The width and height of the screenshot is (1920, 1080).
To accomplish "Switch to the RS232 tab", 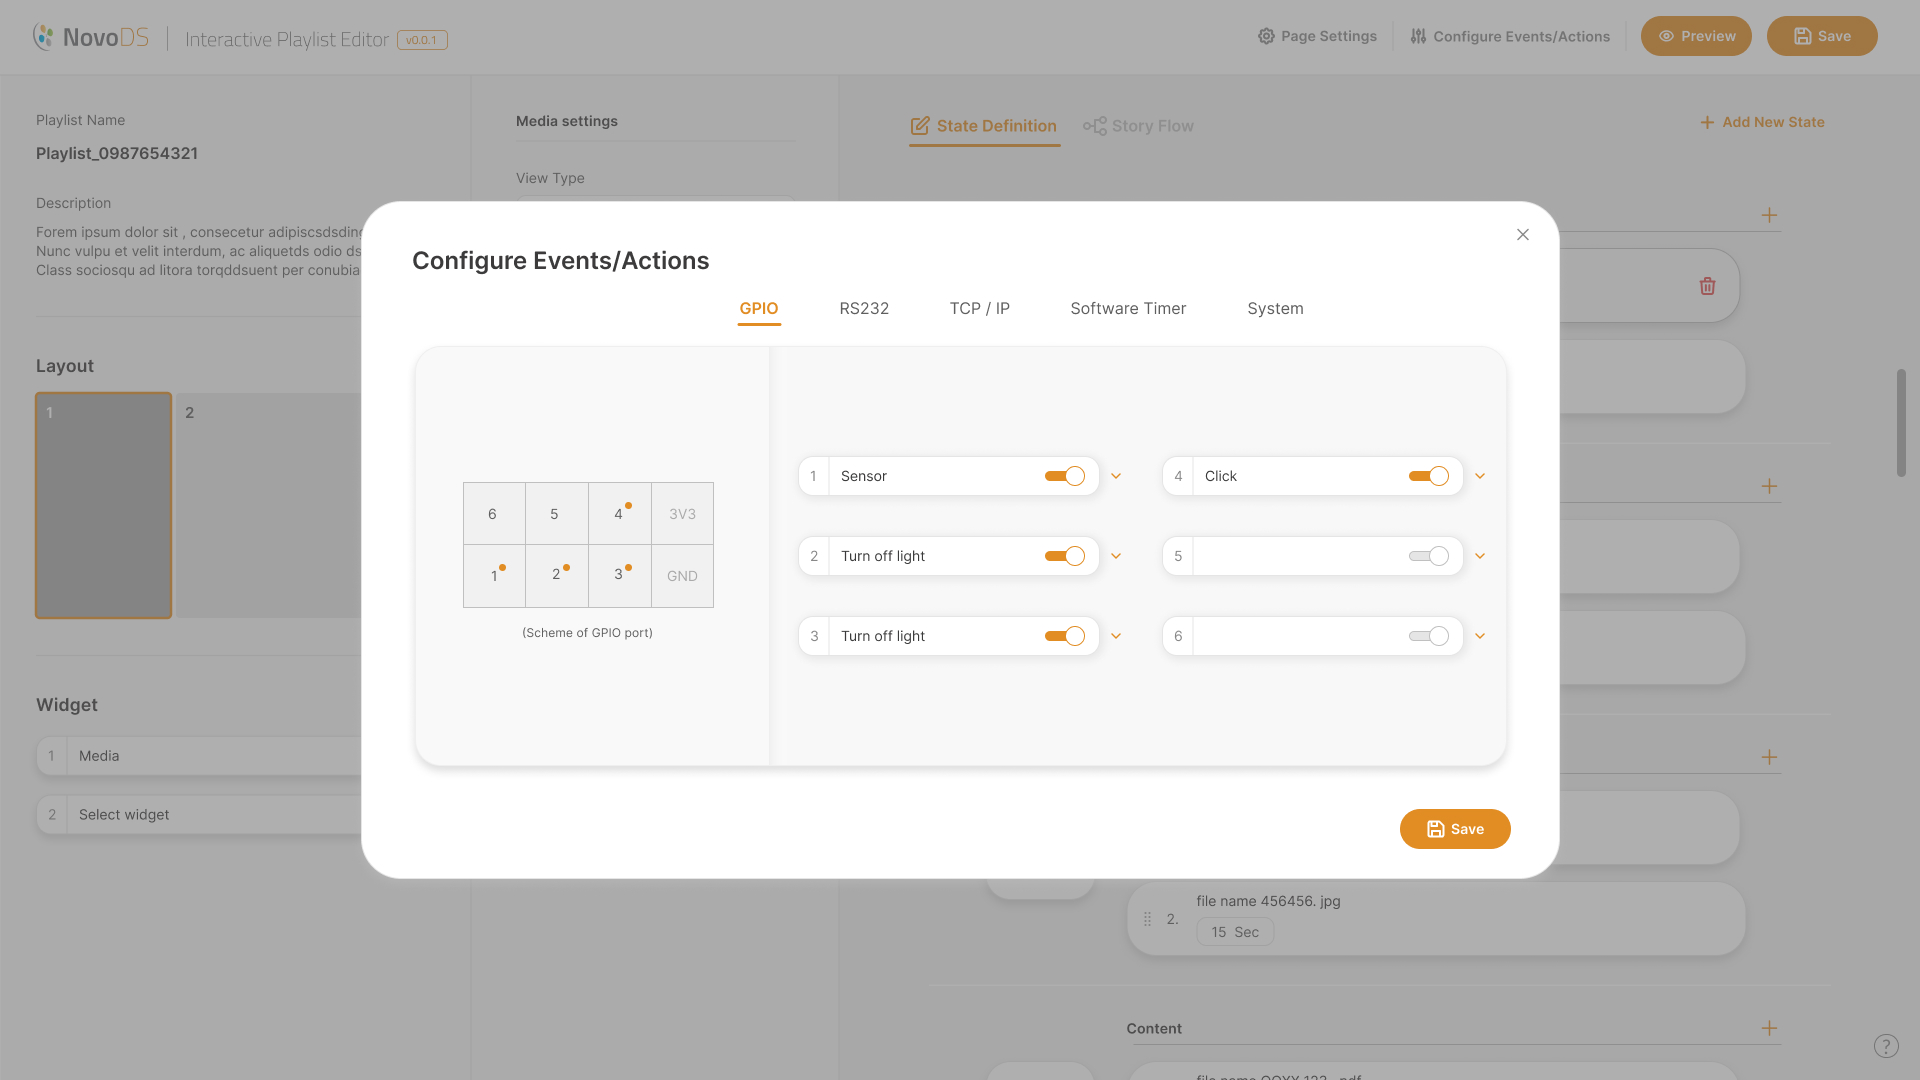I will pyautogui.click(x=864, y=309).
